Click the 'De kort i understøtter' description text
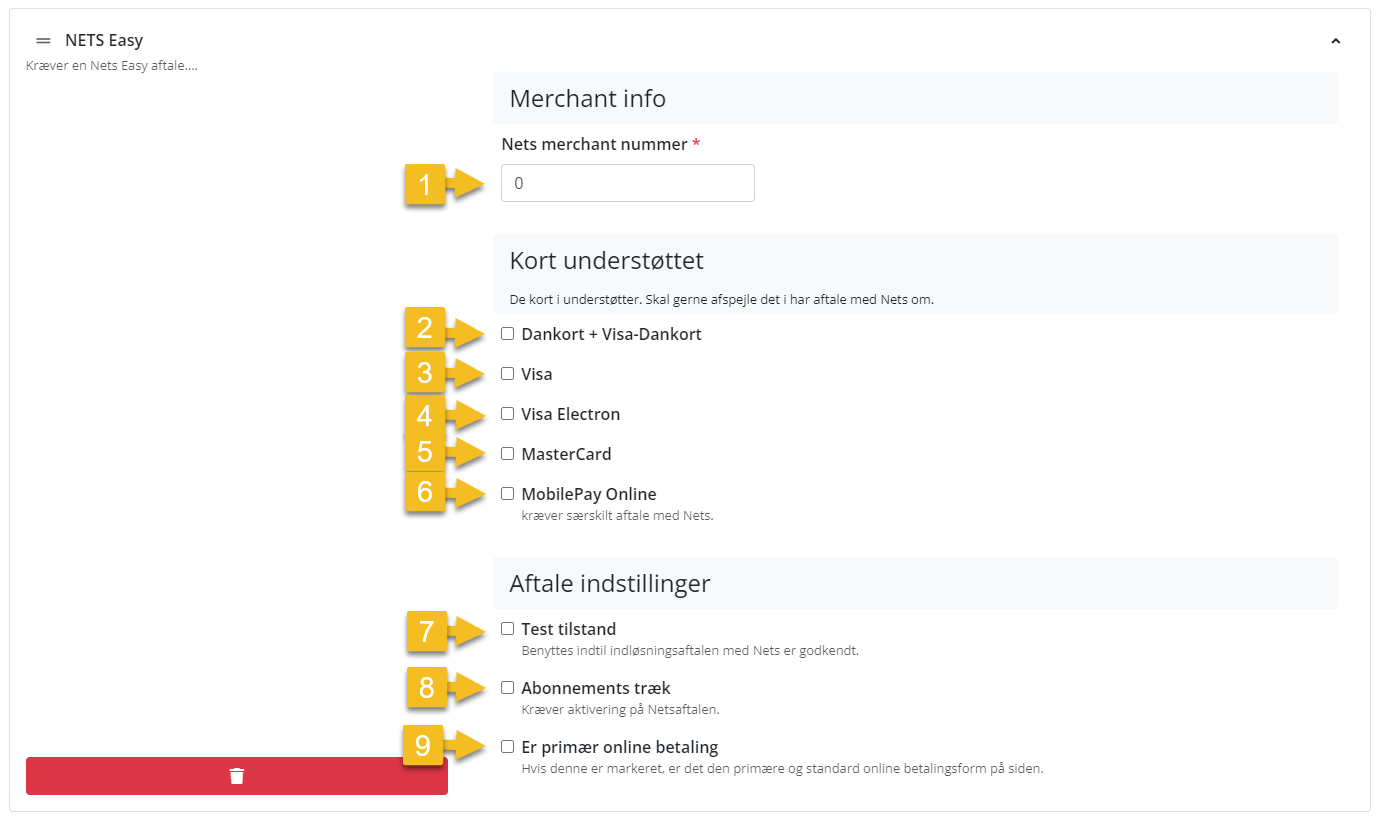Screen dimensions: 1376x821 [721, 299]
